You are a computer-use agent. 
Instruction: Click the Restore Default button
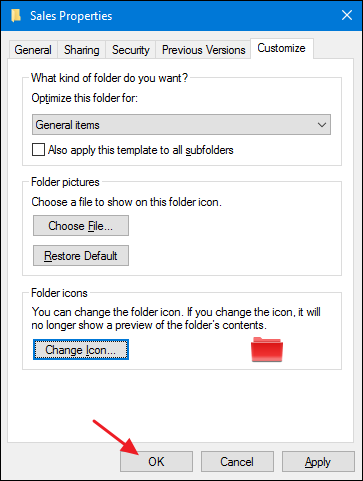[x=81, y=256]
